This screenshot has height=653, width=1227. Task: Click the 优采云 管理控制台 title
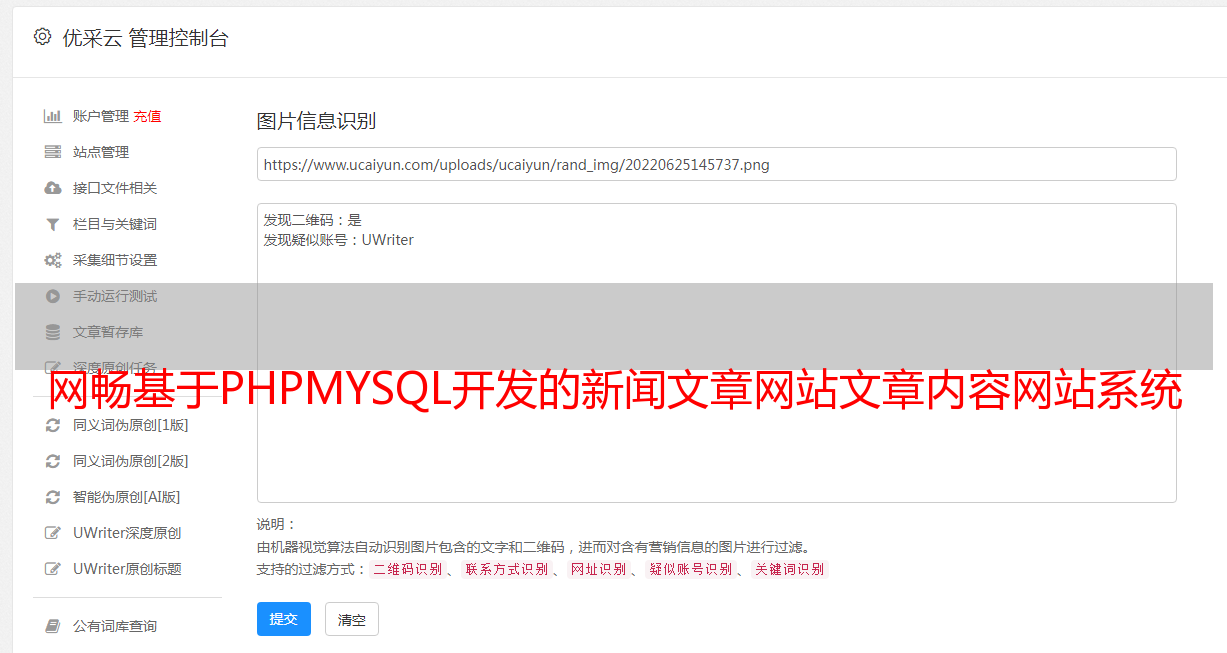tap(145, 38)
